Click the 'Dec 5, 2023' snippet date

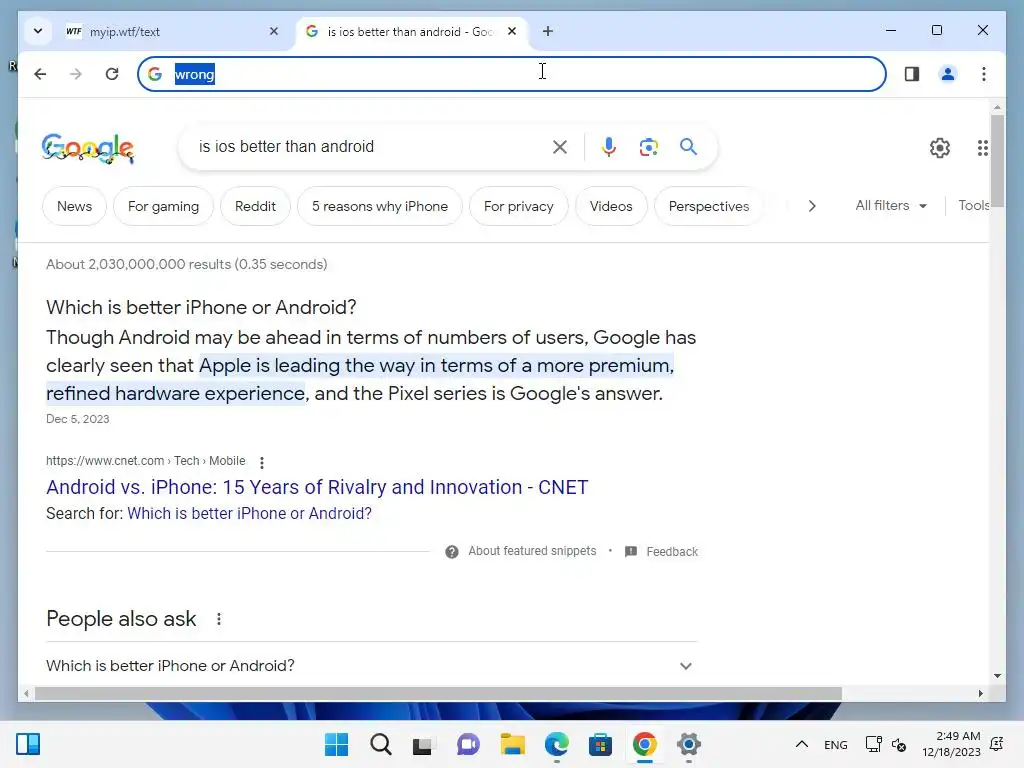tap(78, 419)
